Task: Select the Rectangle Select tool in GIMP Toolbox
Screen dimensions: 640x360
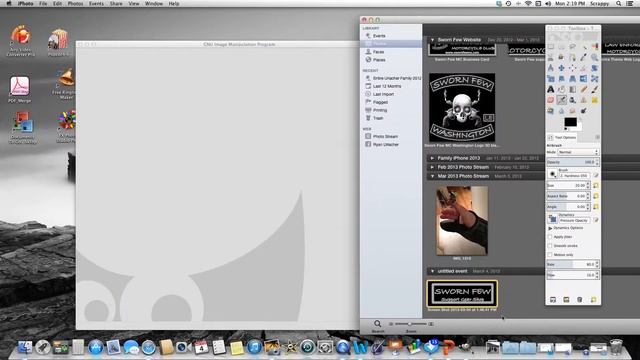Action: pos(551,47)
